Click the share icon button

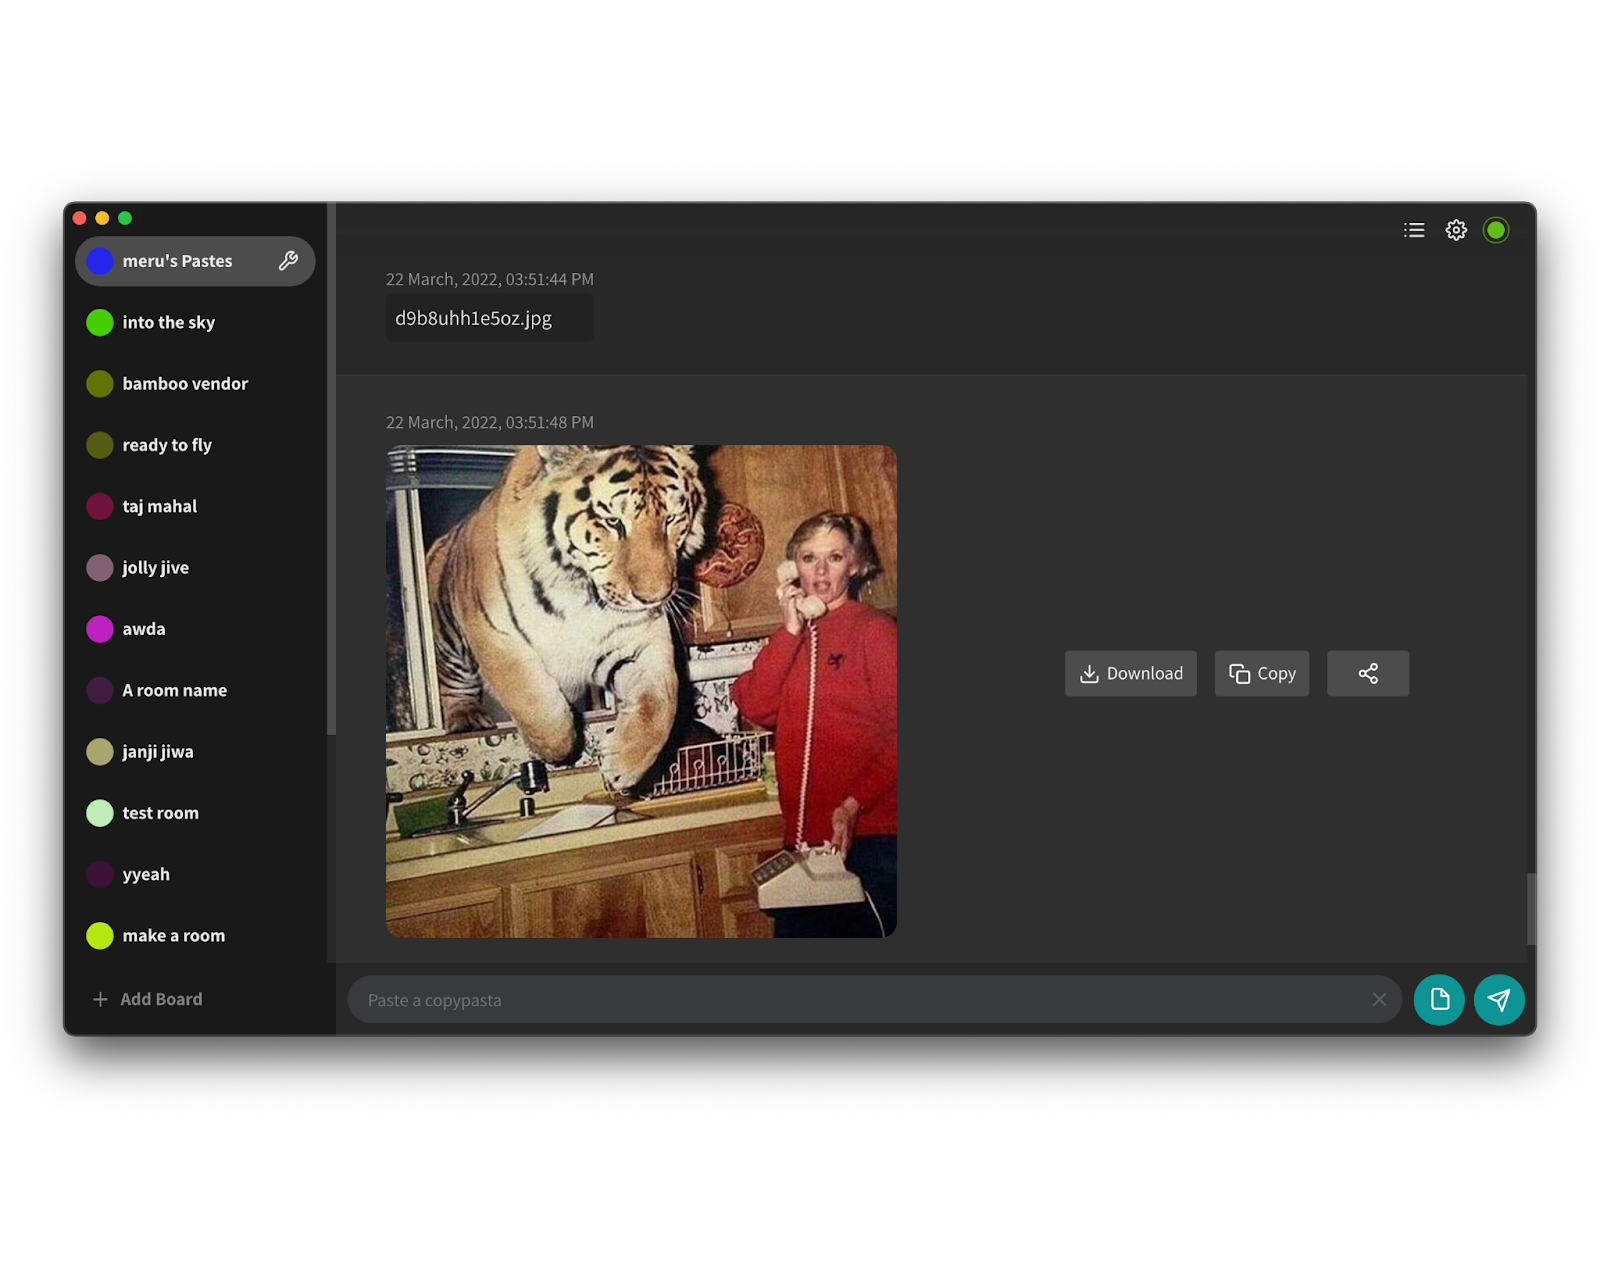pyautogui.click(x=1367, y=674)
